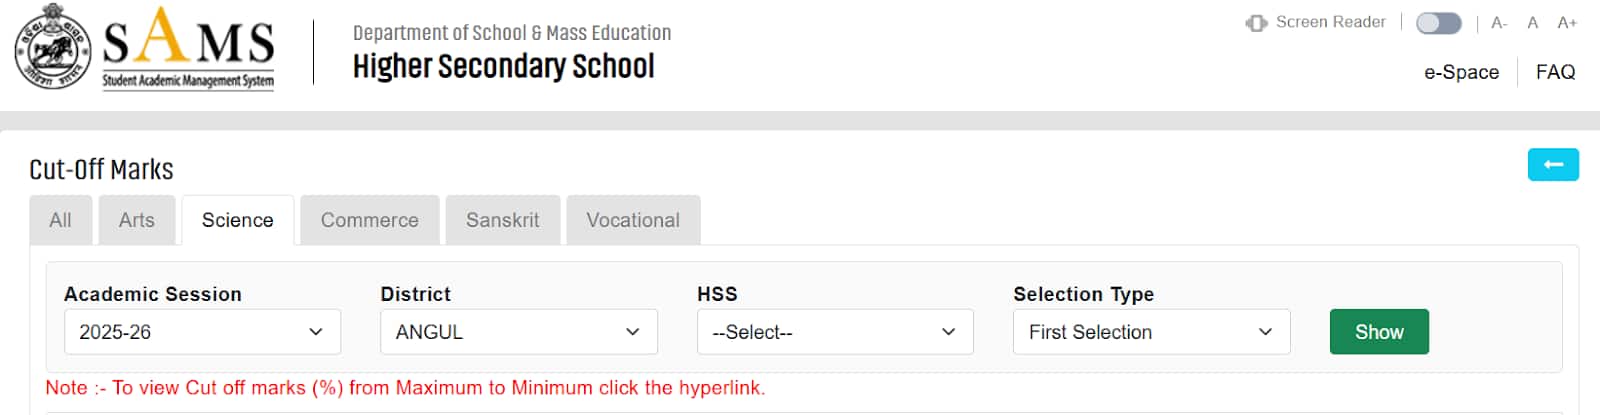Screen dimensions: 1600x415
Task: Click the Odisha government emblem logo
Action: [x=53, y=47]
